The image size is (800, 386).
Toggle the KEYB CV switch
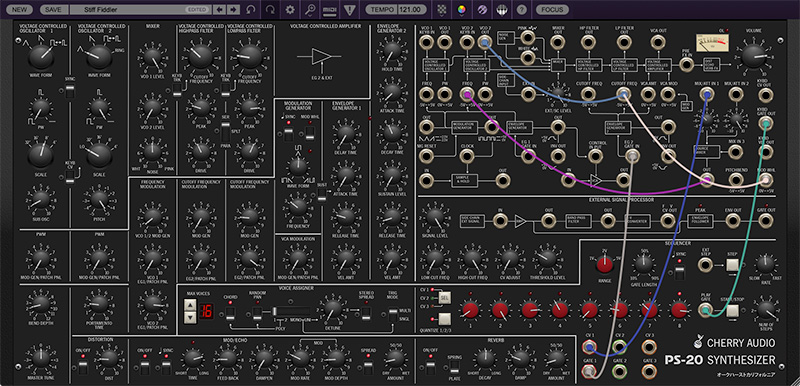click(70, 177)
